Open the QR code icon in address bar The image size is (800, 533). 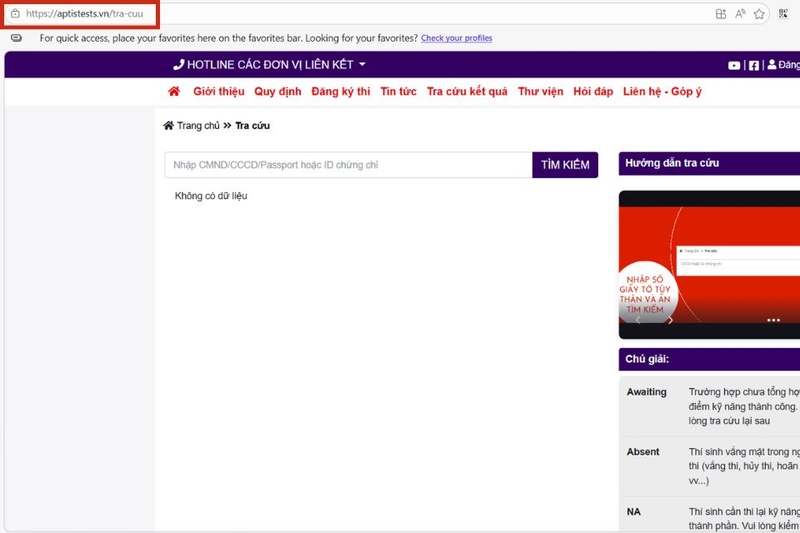783,14
